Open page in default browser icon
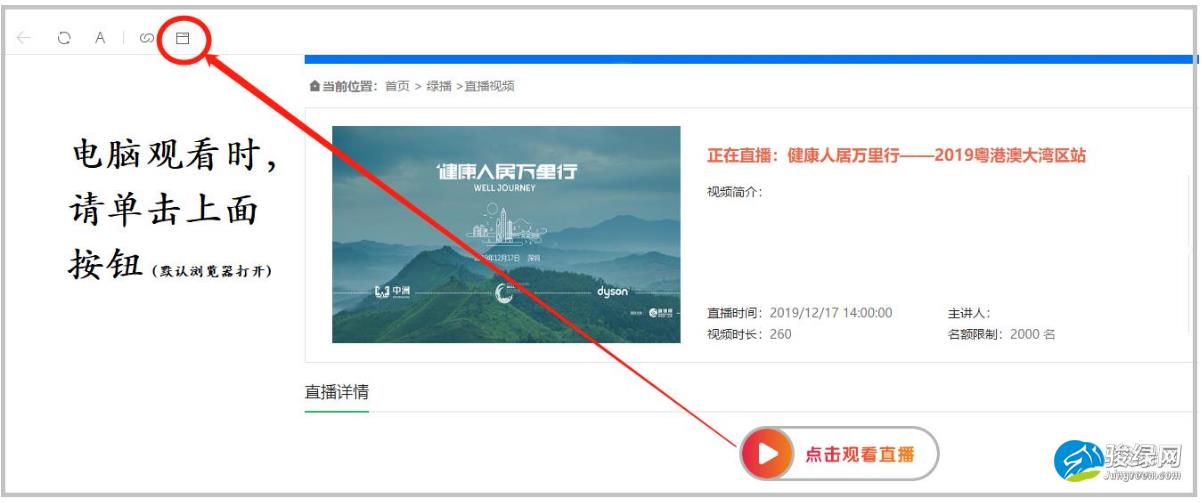The image size is (1202, 503). tap(182, 38)
